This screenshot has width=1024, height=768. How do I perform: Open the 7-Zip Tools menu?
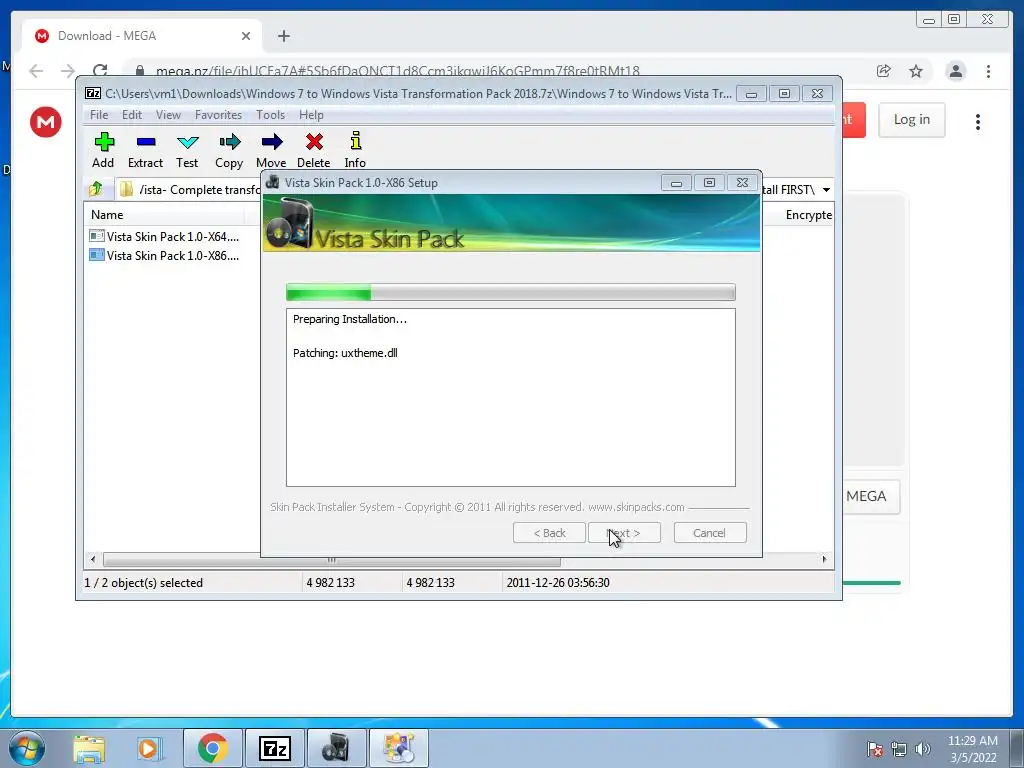pos(270,115)
